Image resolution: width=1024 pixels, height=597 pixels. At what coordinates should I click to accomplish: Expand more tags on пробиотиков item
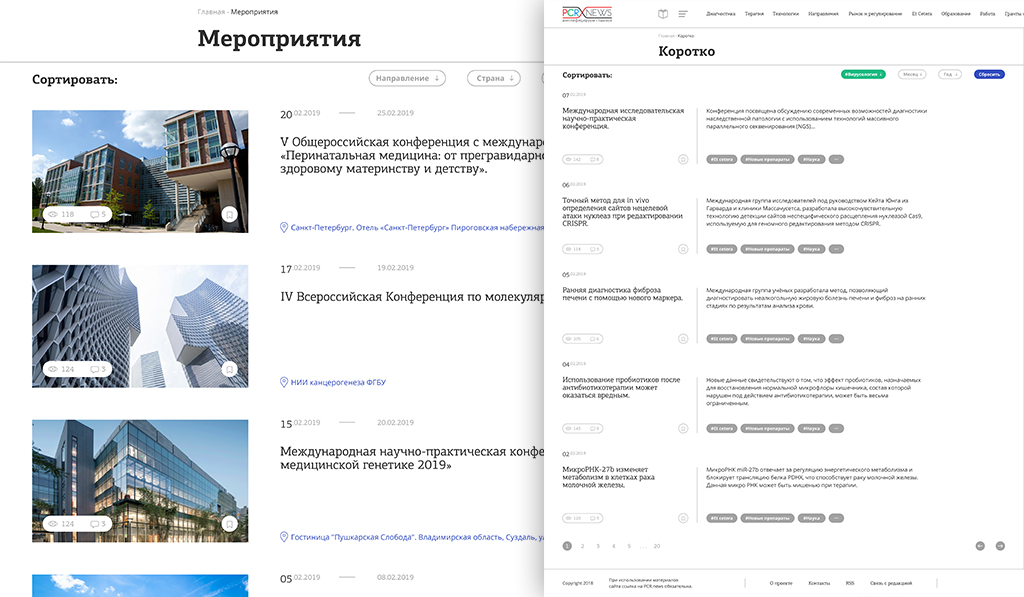coord(836,428)
